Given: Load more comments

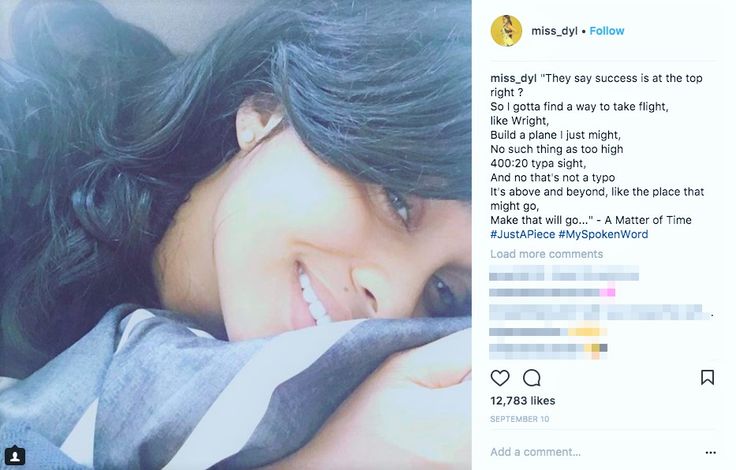Looking at the screenshot, I should [547, 254].
